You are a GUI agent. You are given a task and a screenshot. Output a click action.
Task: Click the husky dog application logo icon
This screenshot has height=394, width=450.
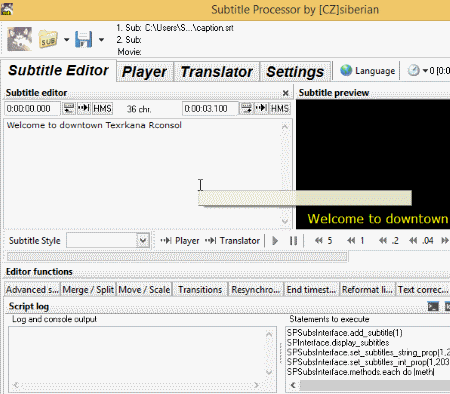[x=20, y=39]
